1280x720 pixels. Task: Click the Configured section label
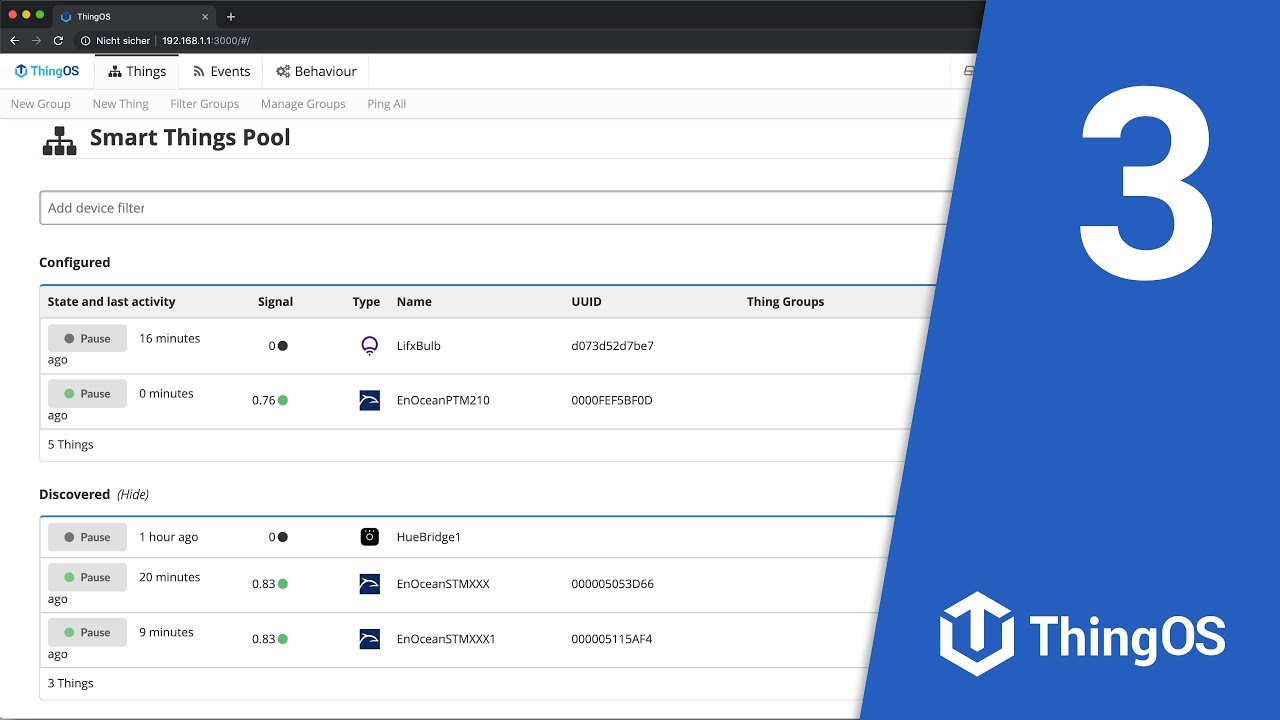coord(75,262)
